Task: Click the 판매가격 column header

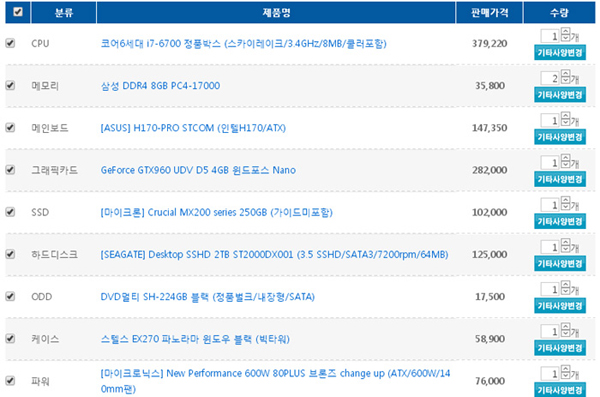Action: [x=489, y=13]
